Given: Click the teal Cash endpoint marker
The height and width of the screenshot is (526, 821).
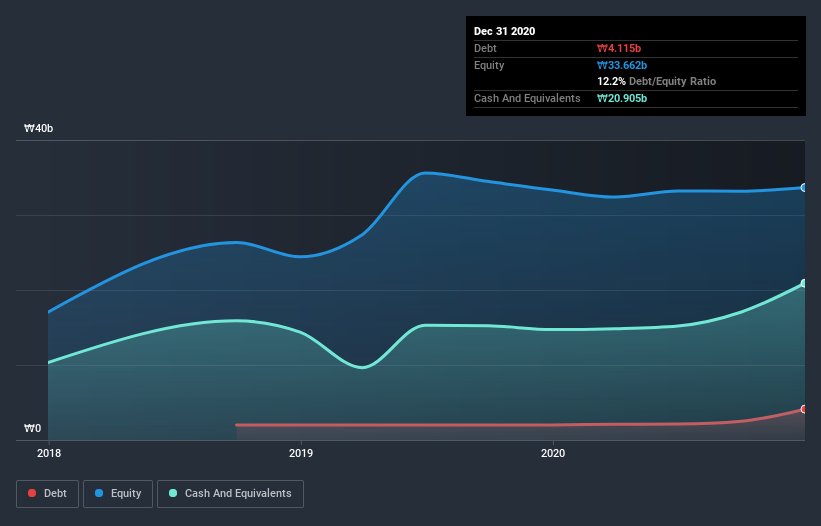Looking at the screenshot, I should [x=804, y=283].
